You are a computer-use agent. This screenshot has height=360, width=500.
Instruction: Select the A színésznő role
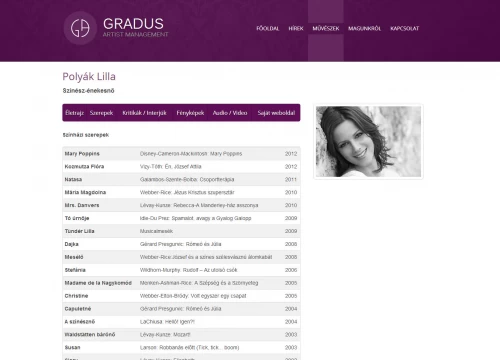pyautogui.click(x=80, y=322)
